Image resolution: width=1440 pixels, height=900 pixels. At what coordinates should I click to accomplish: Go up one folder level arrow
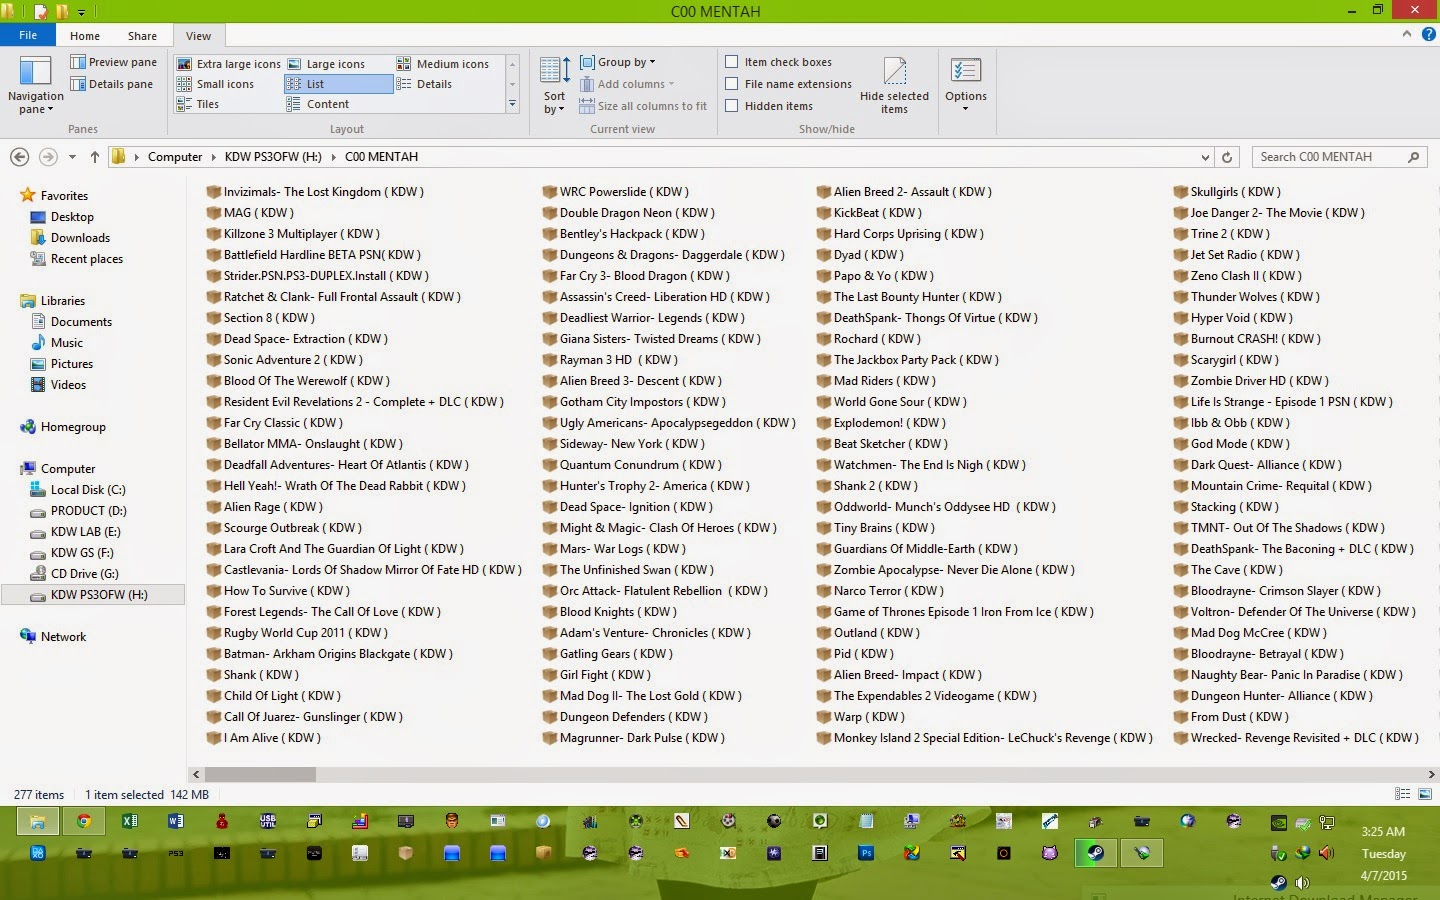95,157
